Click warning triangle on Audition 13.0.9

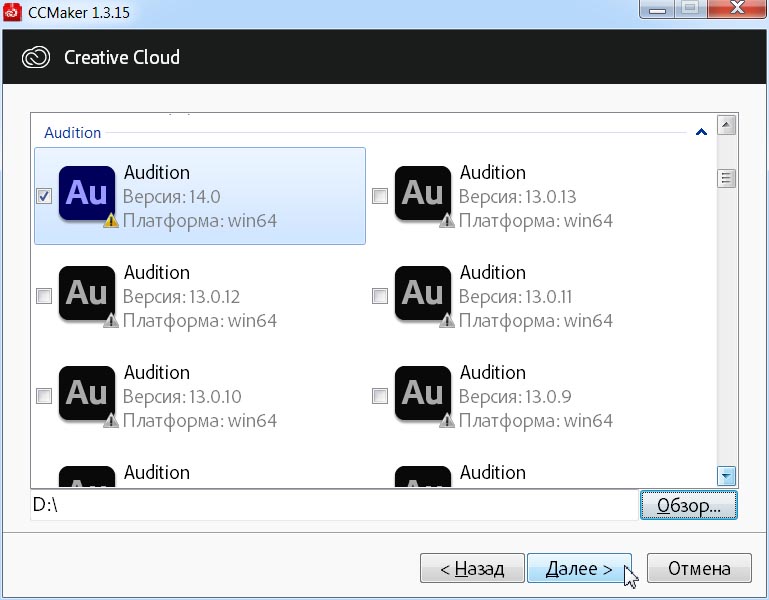pos(447,421)
